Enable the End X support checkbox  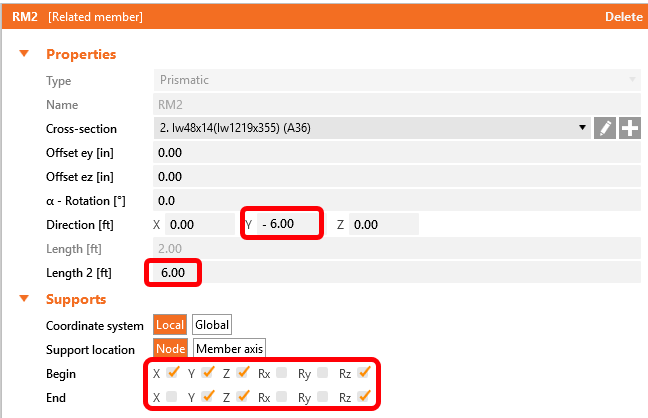[x=174, y=397]
